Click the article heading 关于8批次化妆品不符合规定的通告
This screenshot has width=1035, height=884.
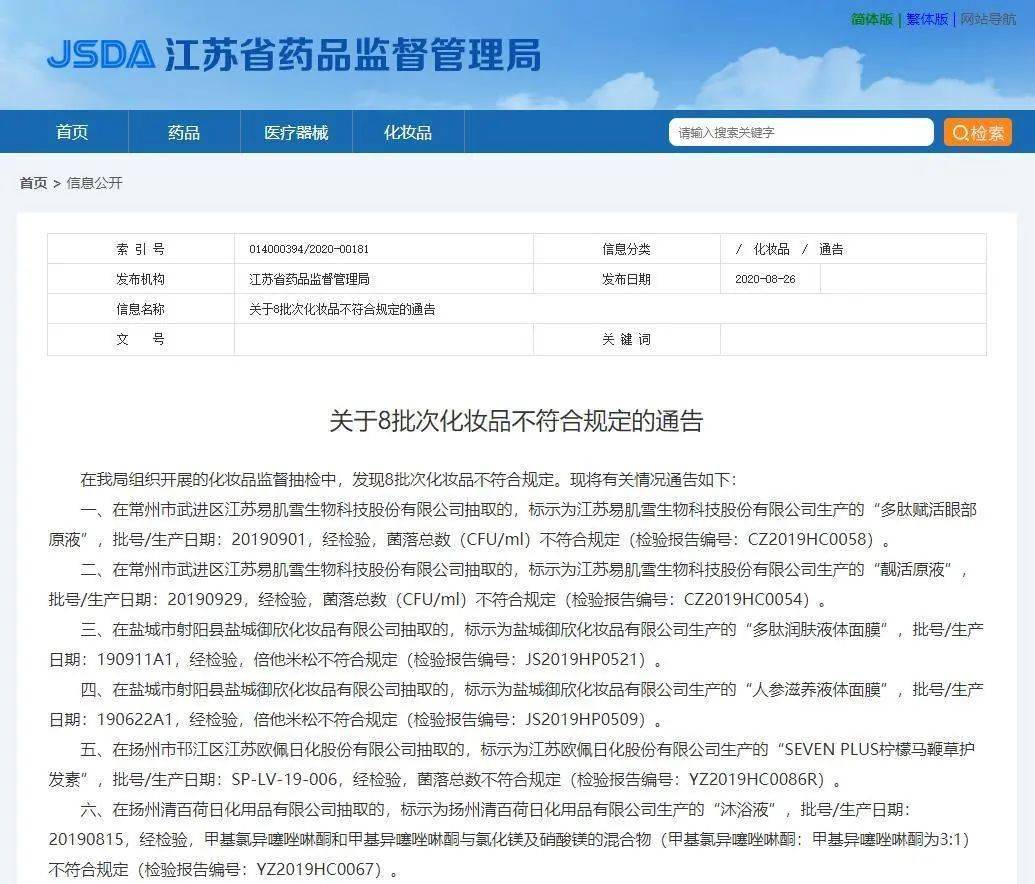pos(516,421)
